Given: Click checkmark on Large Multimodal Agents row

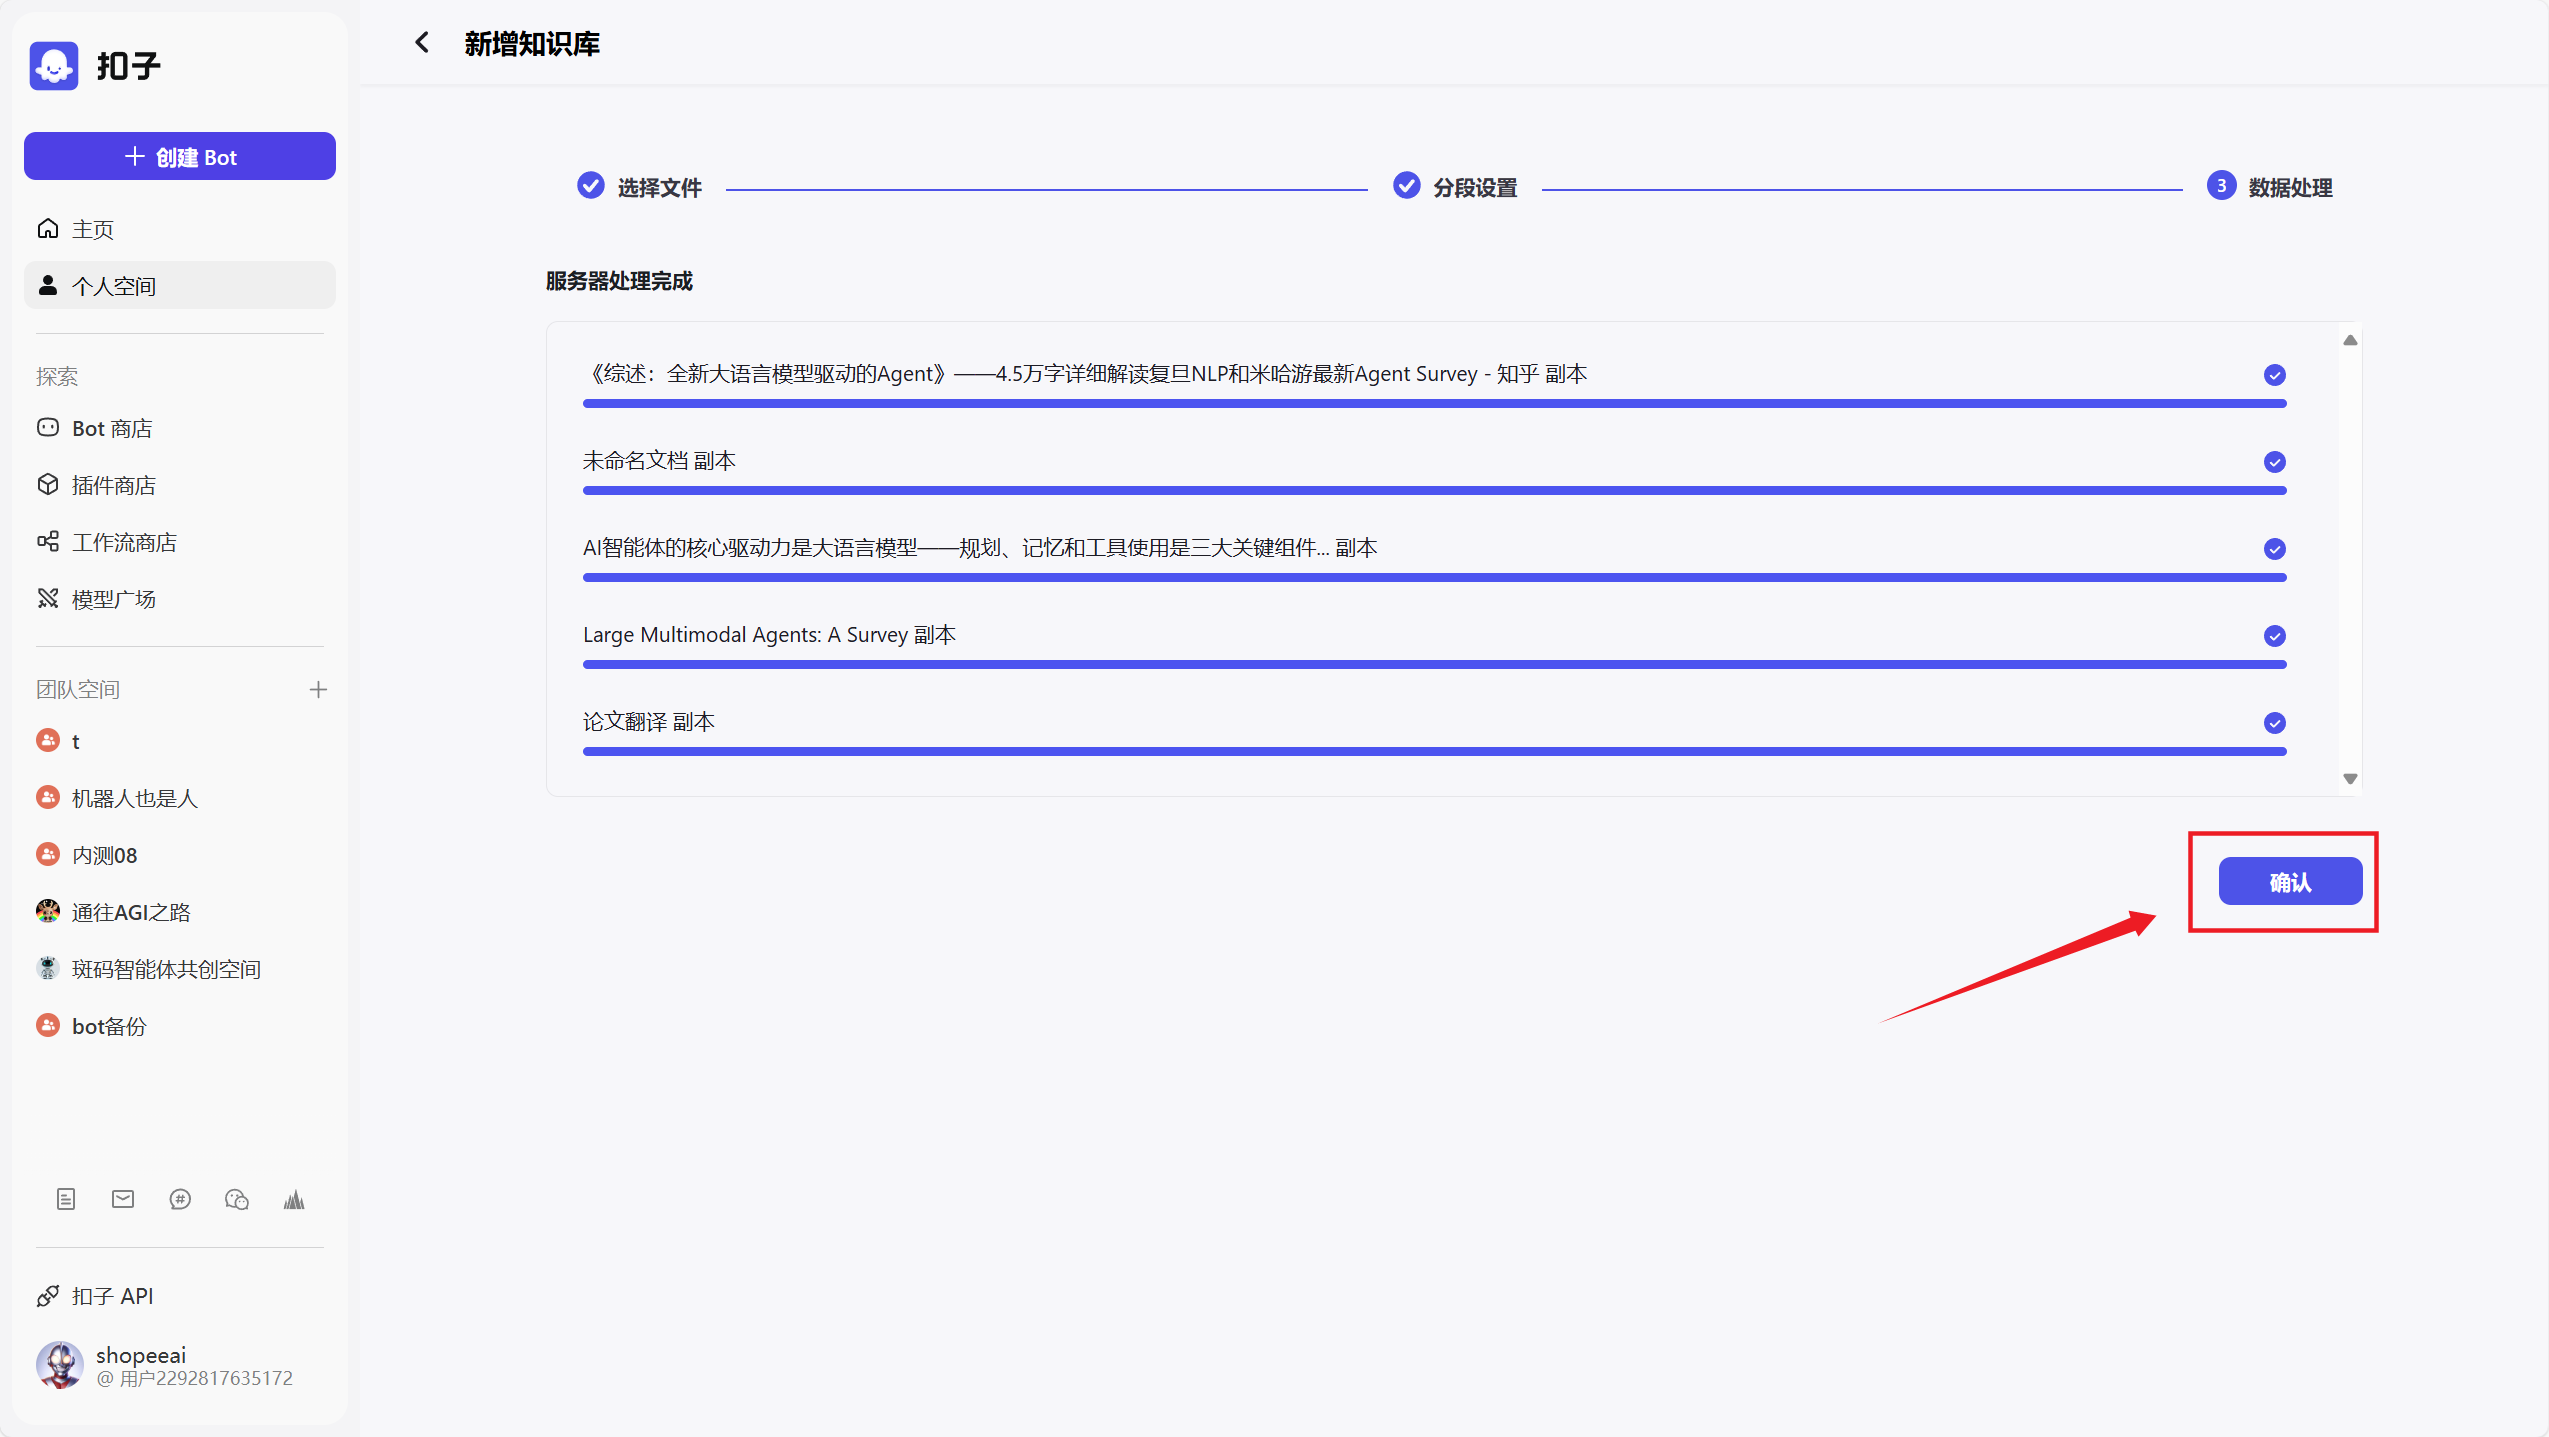Looking at the screenshot, I should click(x=2274, y=636).
